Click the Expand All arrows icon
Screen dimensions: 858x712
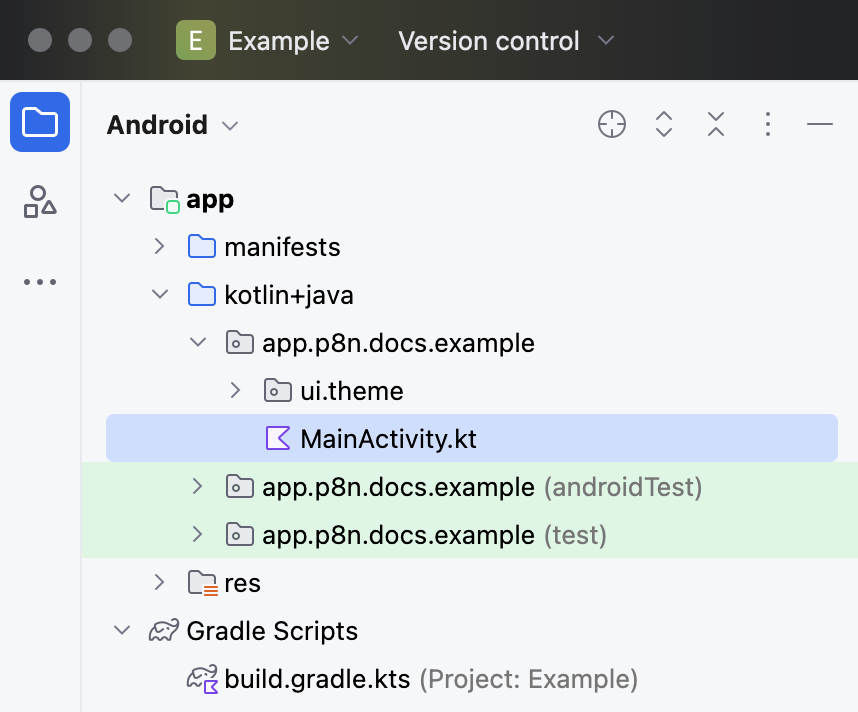pyautogui.click(x=664, y=124)
